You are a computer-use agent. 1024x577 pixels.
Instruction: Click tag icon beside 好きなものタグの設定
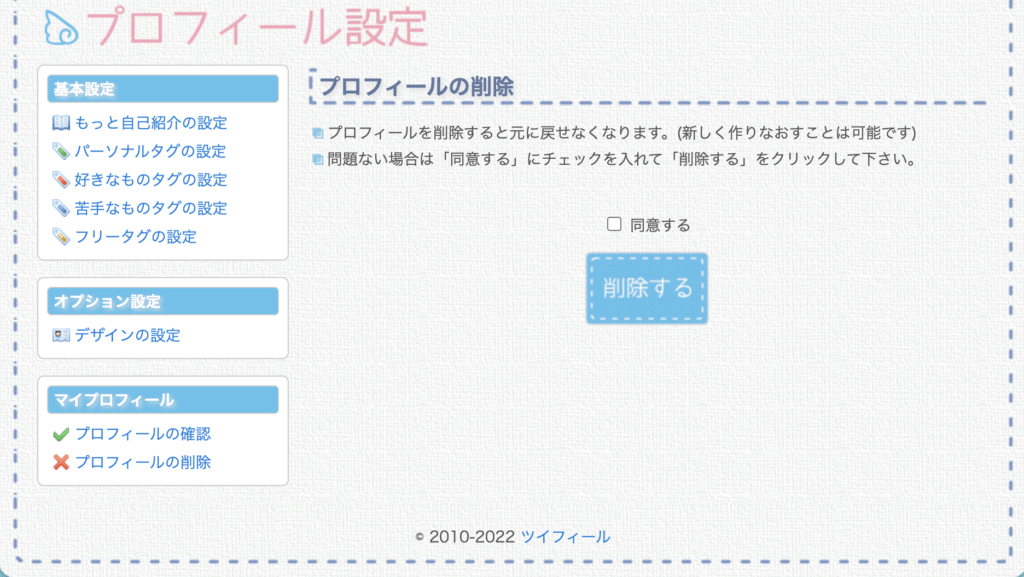pos(61,179)
